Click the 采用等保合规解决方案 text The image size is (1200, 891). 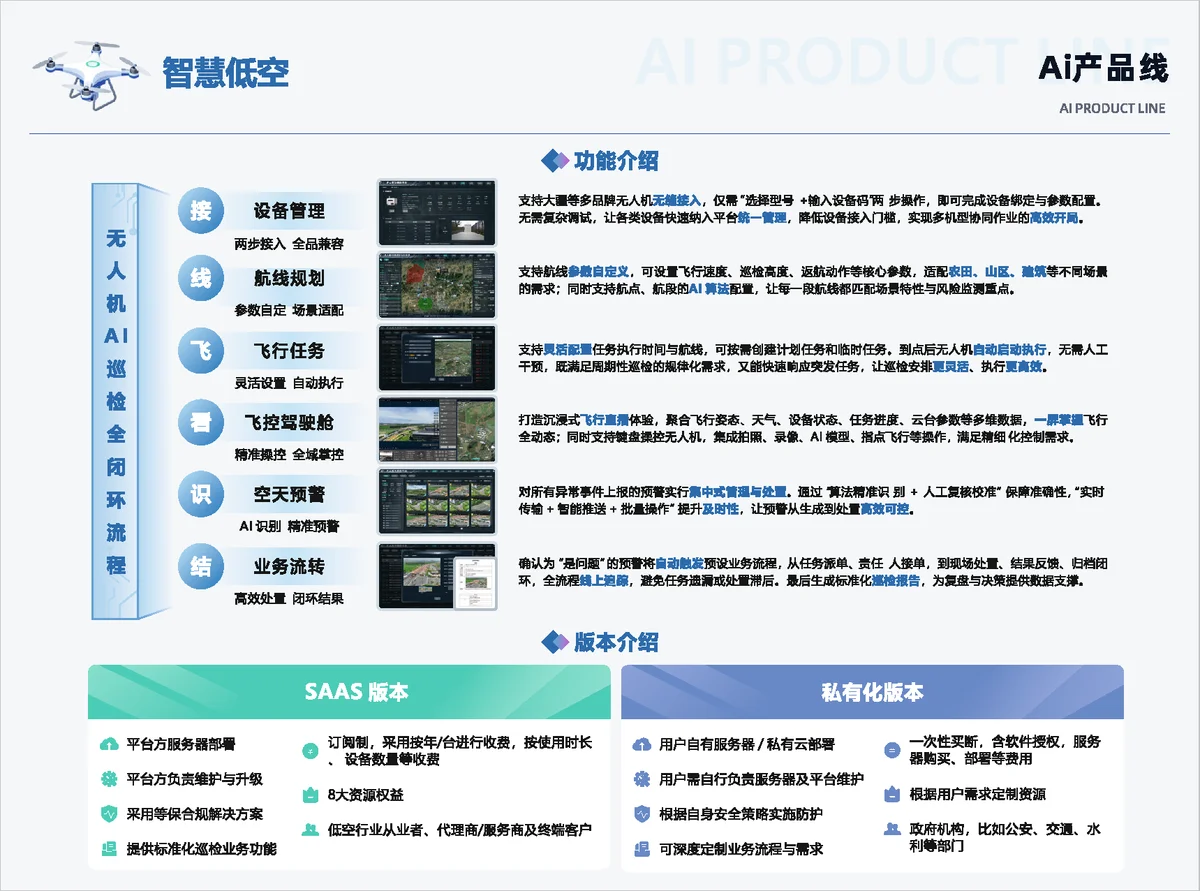[195, 814]
